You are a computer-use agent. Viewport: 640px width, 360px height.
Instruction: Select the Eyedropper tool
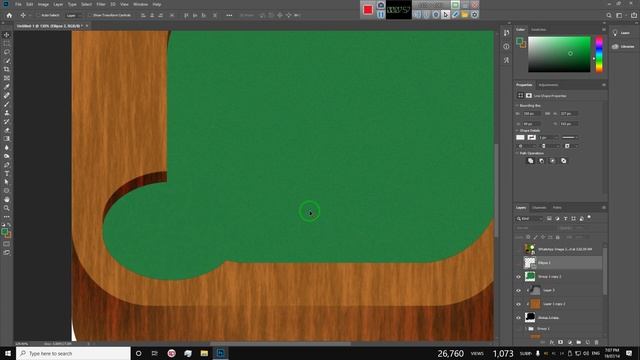pos(7,87)
